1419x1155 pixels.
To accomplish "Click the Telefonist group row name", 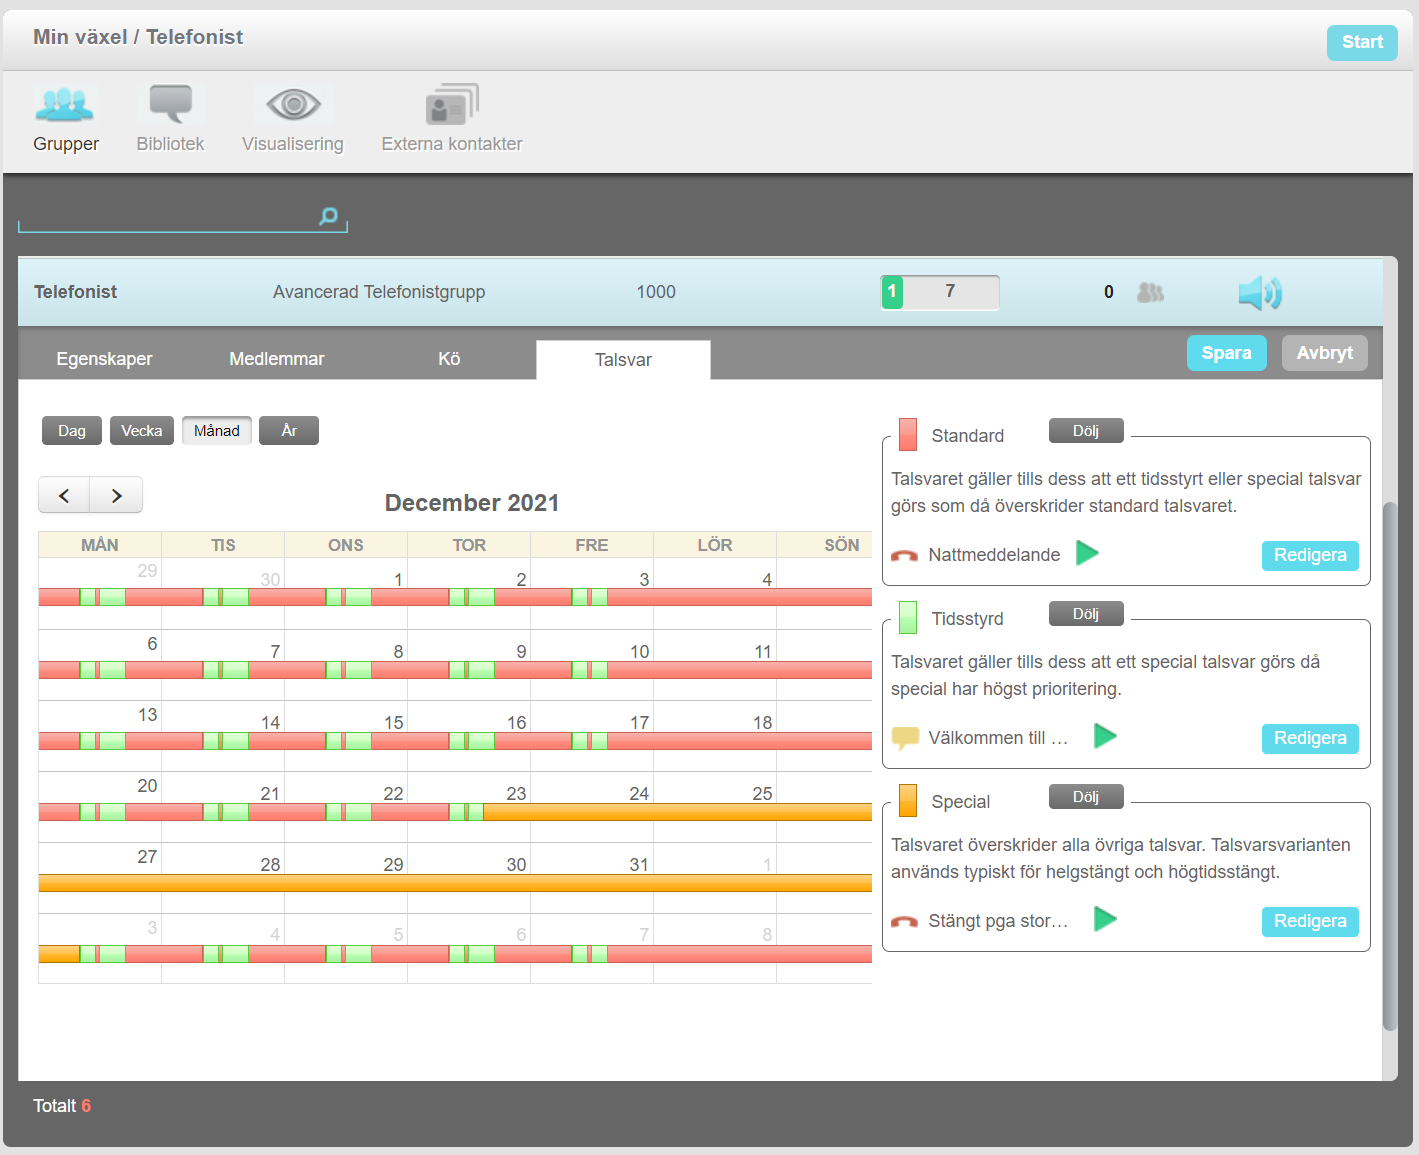I will 75,292.
